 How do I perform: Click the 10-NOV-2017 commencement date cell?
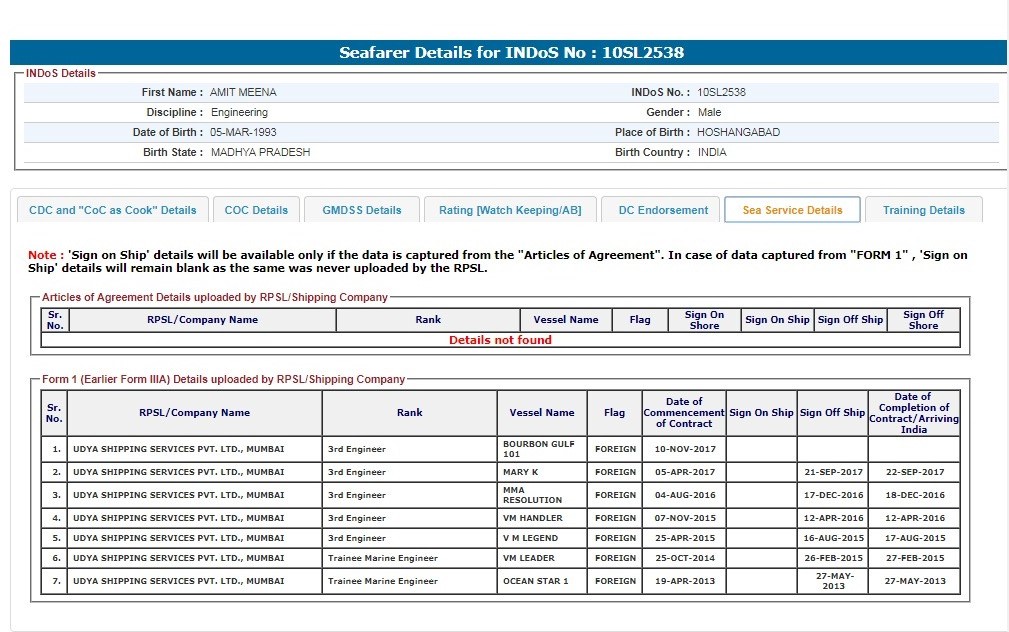pos(684,449)
